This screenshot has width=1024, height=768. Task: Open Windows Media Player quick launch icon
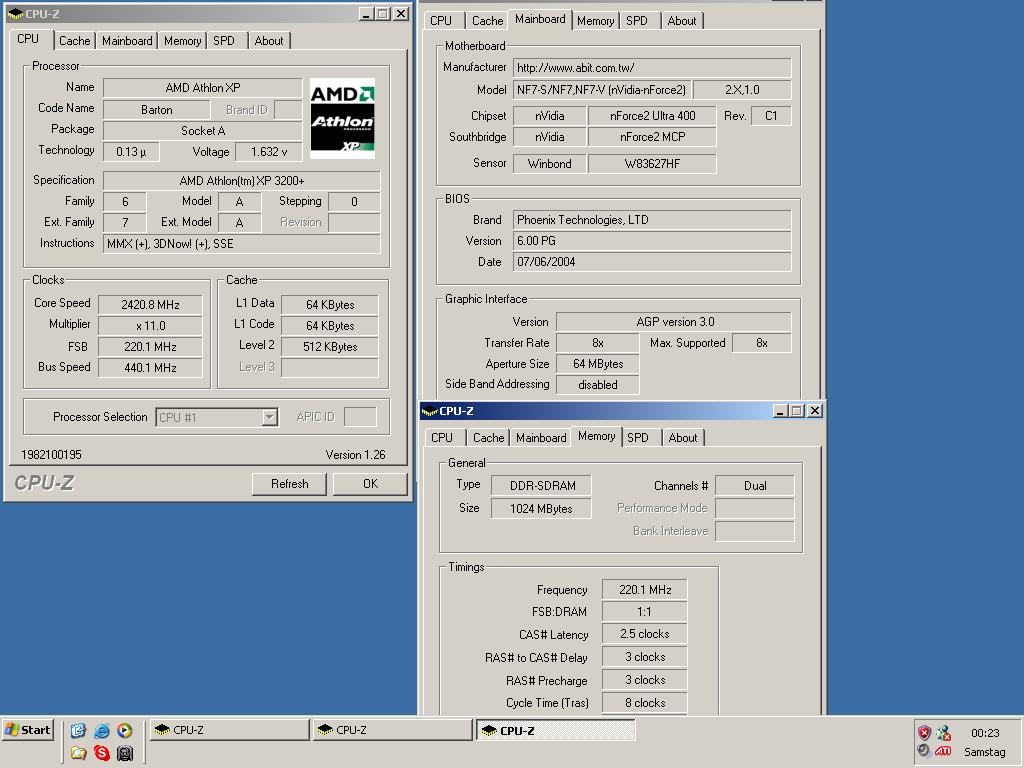pyautogui.click(x=125, y=730)
